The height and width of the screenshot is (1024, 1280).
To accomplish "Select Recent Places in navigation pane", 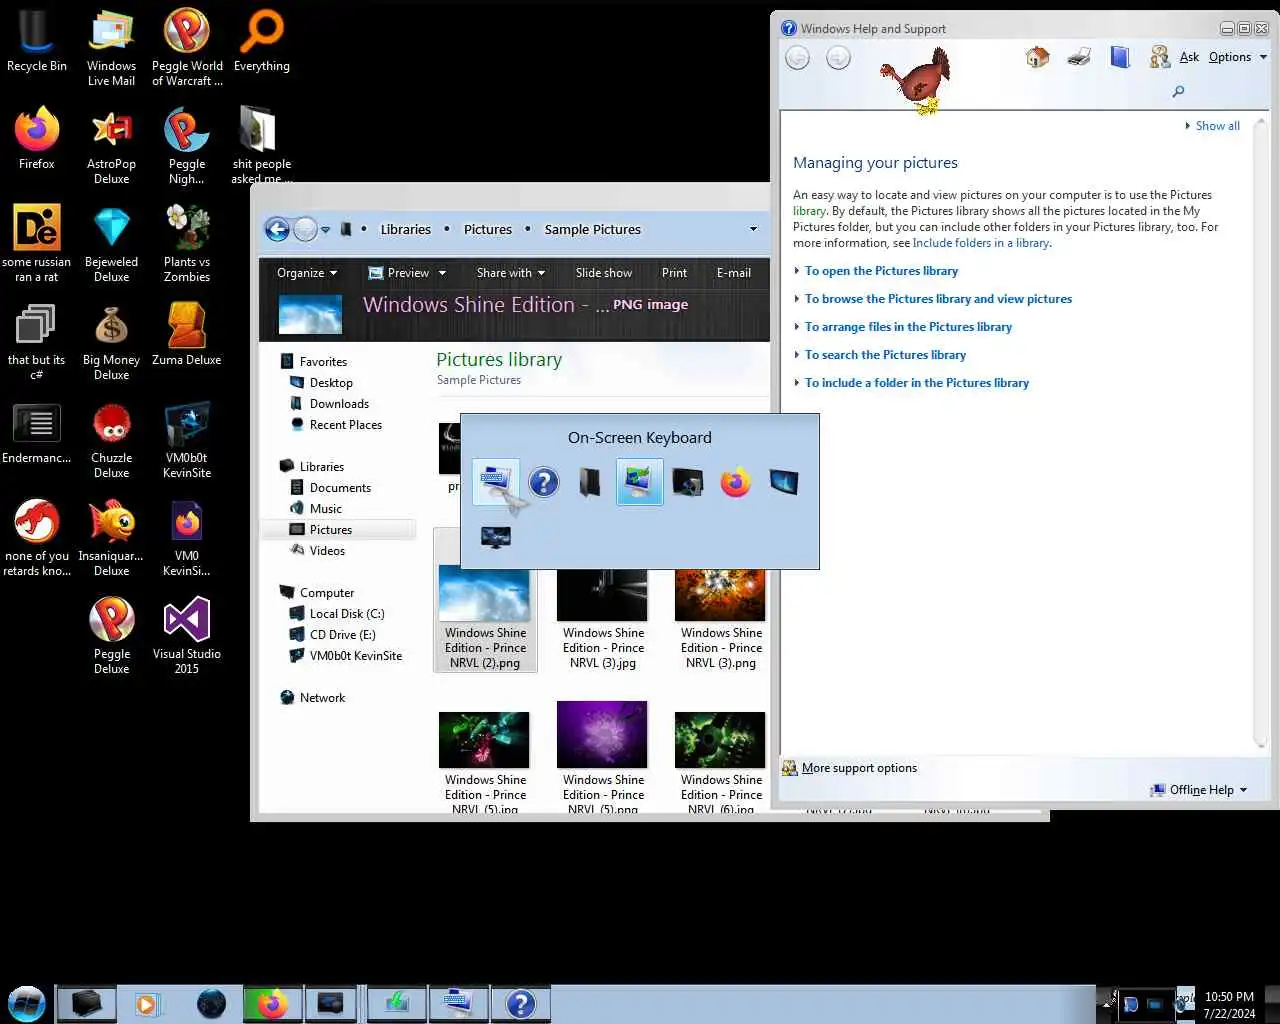I will (x=345, y=425).
